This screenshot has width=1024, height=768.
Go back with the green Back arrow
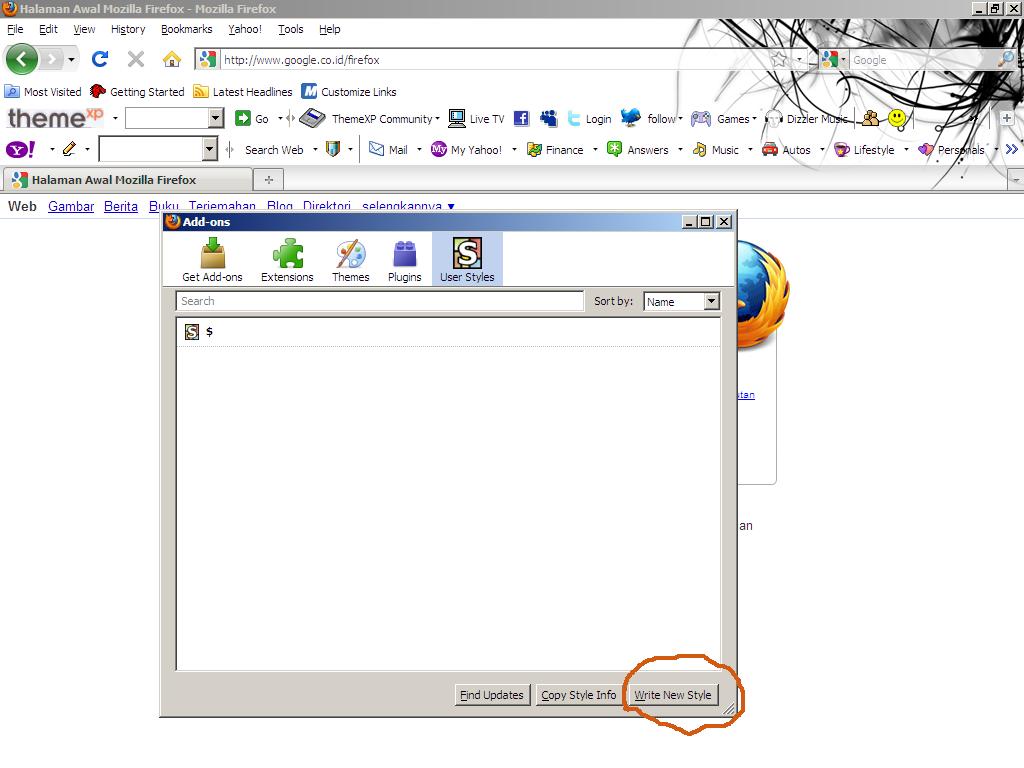(22, 59)
